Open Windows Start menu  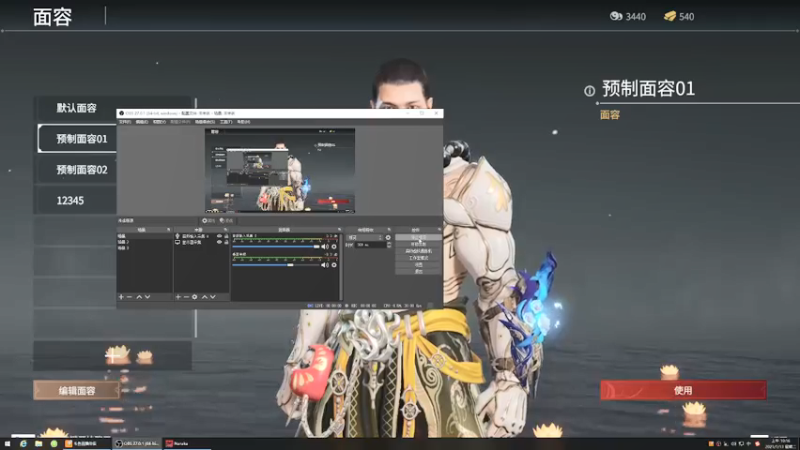(7, 444)
